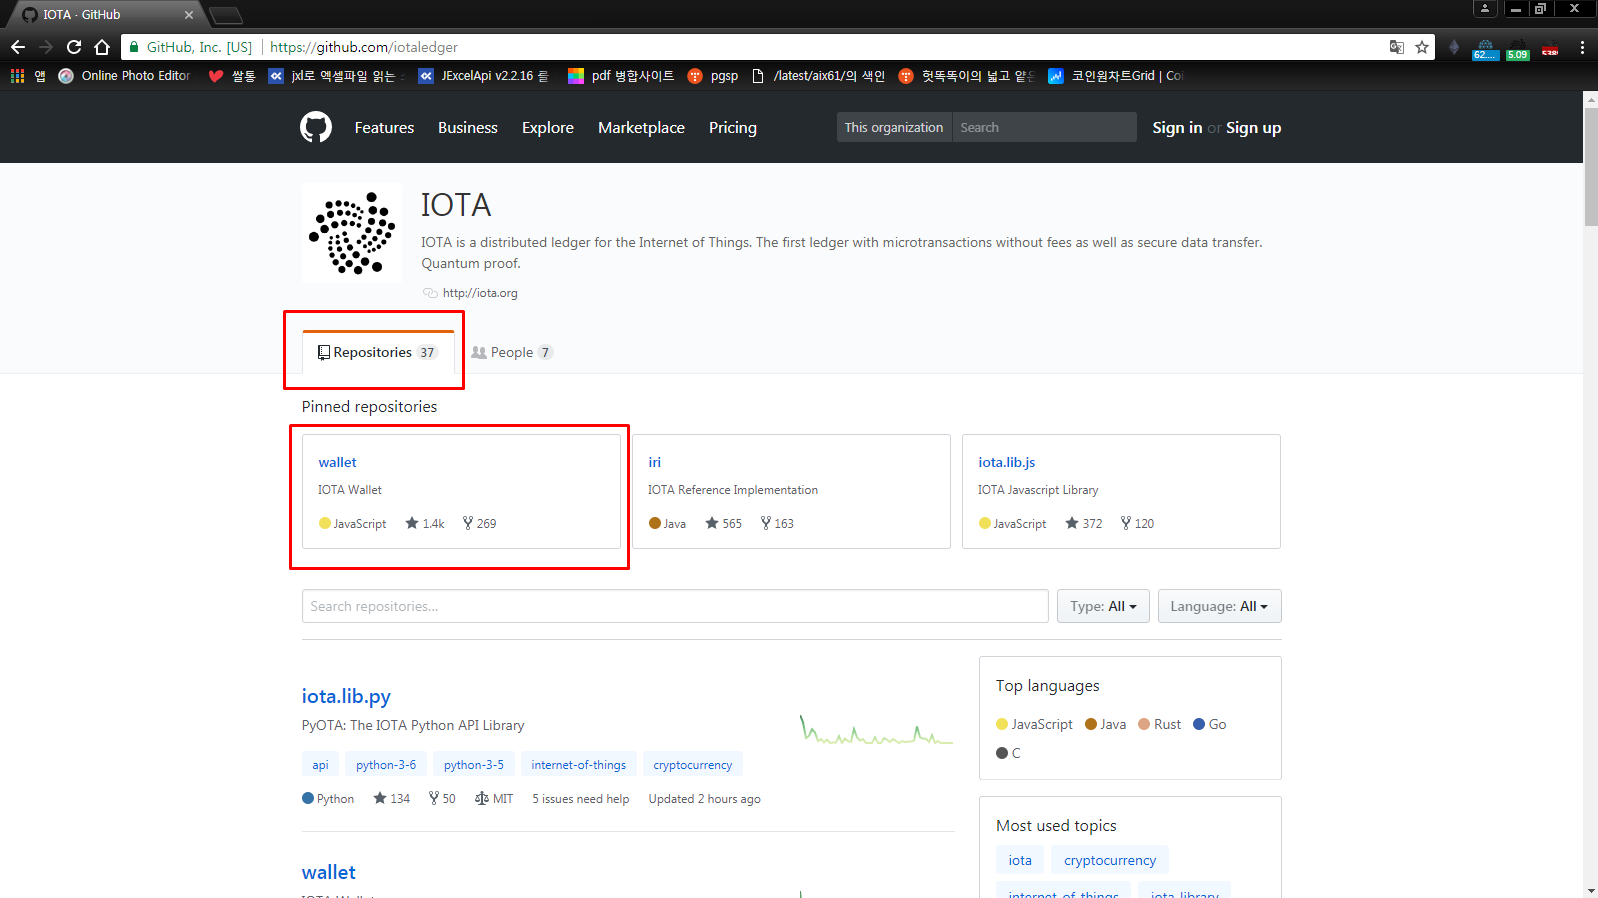
Task: Open the Business menu item
Action: pos(468,128)
